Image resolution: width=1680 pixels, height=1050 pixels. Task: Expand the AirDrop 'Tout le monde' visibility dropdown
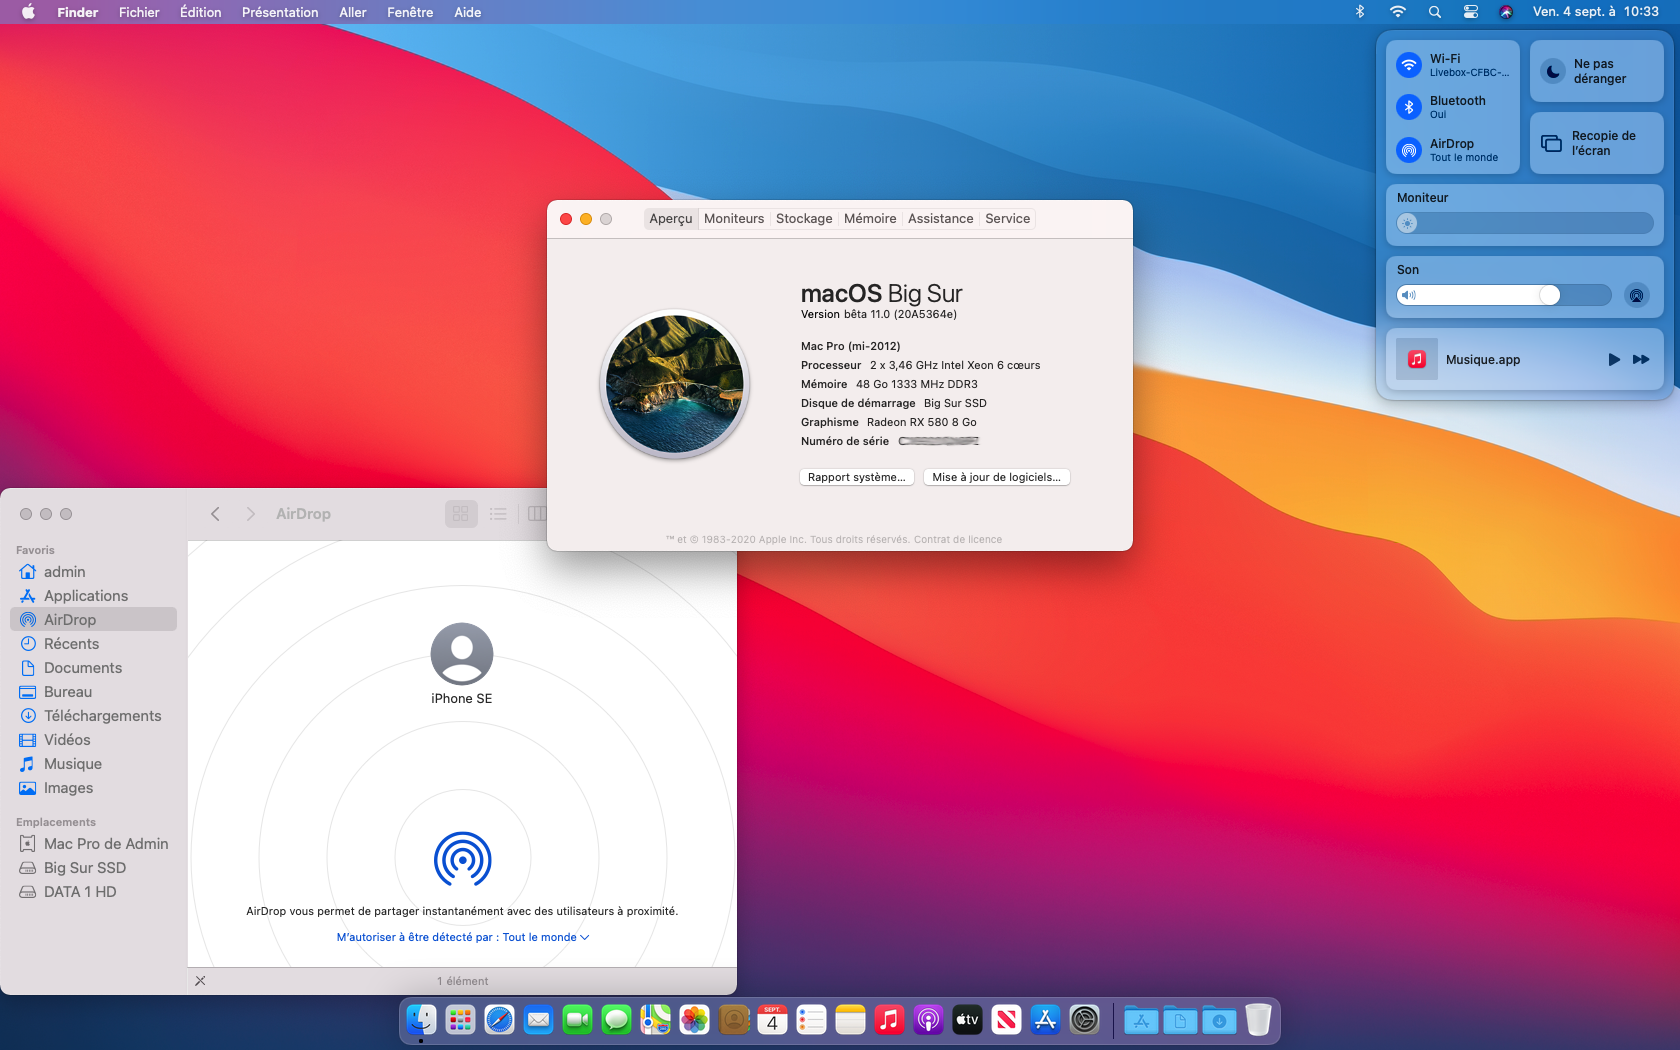pos(546,937)
